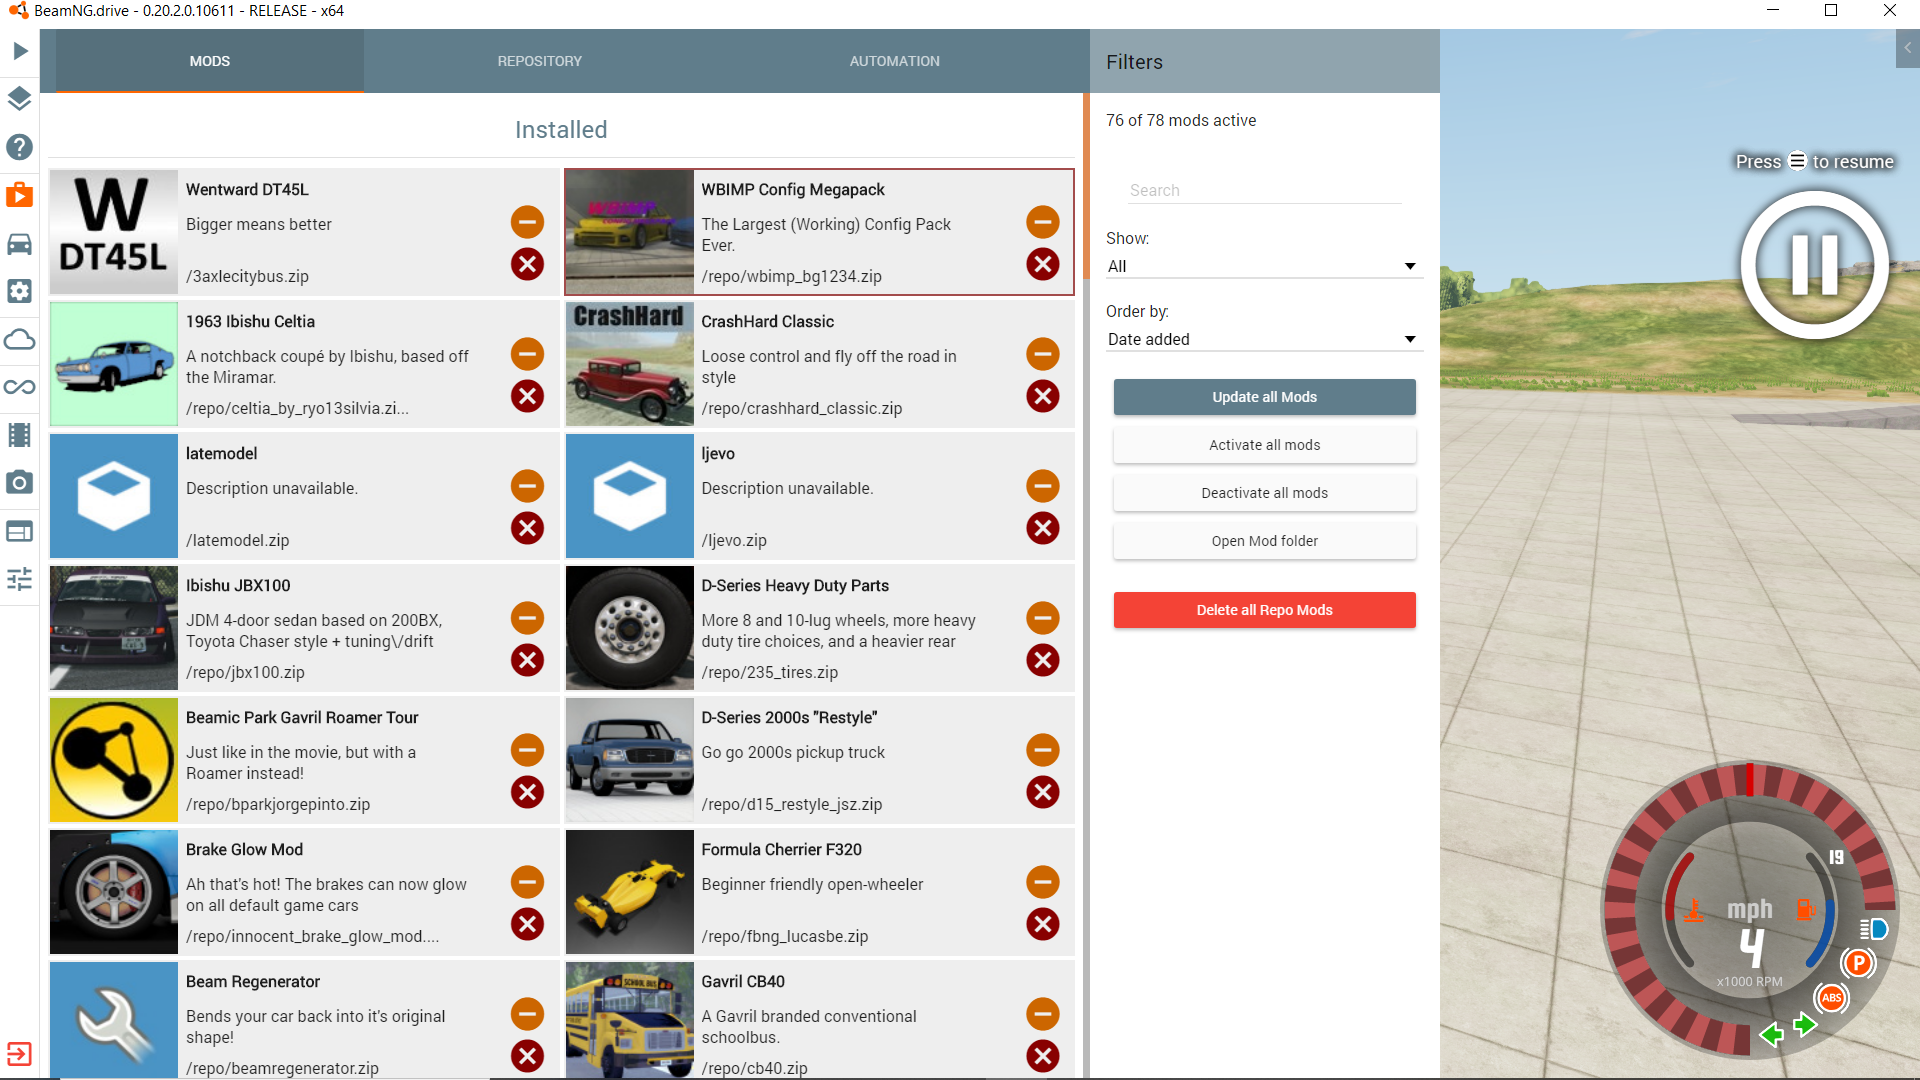Delete the Gavril CB40 mod

coord(1043,1056)
